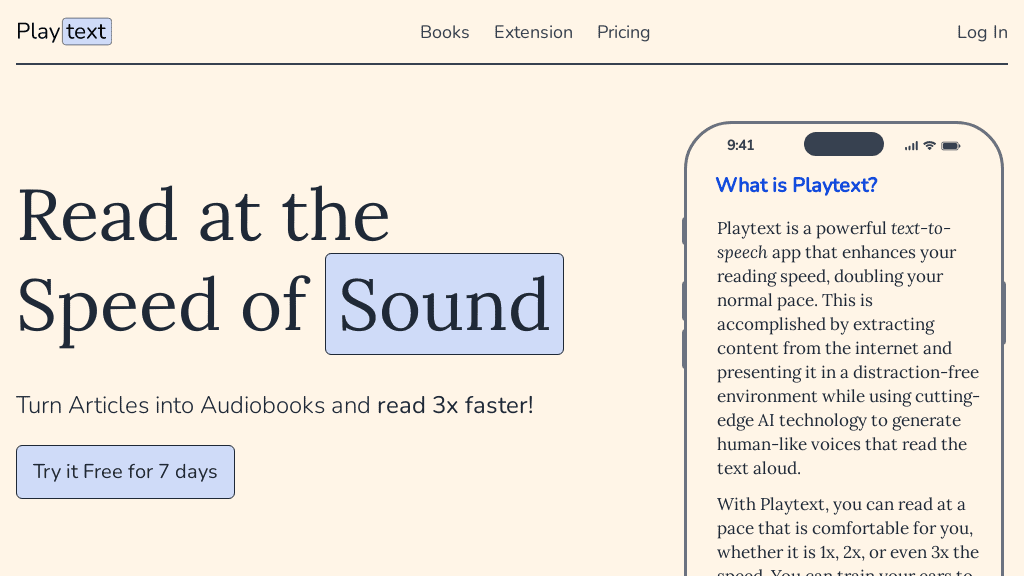This screenshot has width=1024, height=576.
Task: Click the battery icon in phone status bar
Action: click(x=951, y=146)
